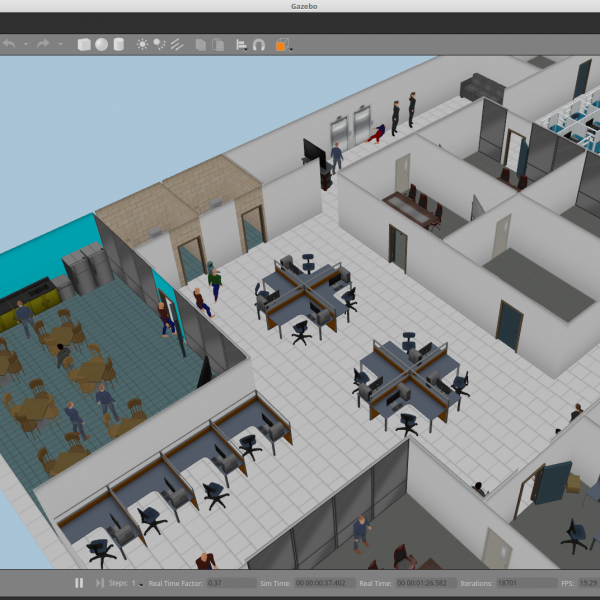Open the undo history dropdown arrow

point(26,45)
